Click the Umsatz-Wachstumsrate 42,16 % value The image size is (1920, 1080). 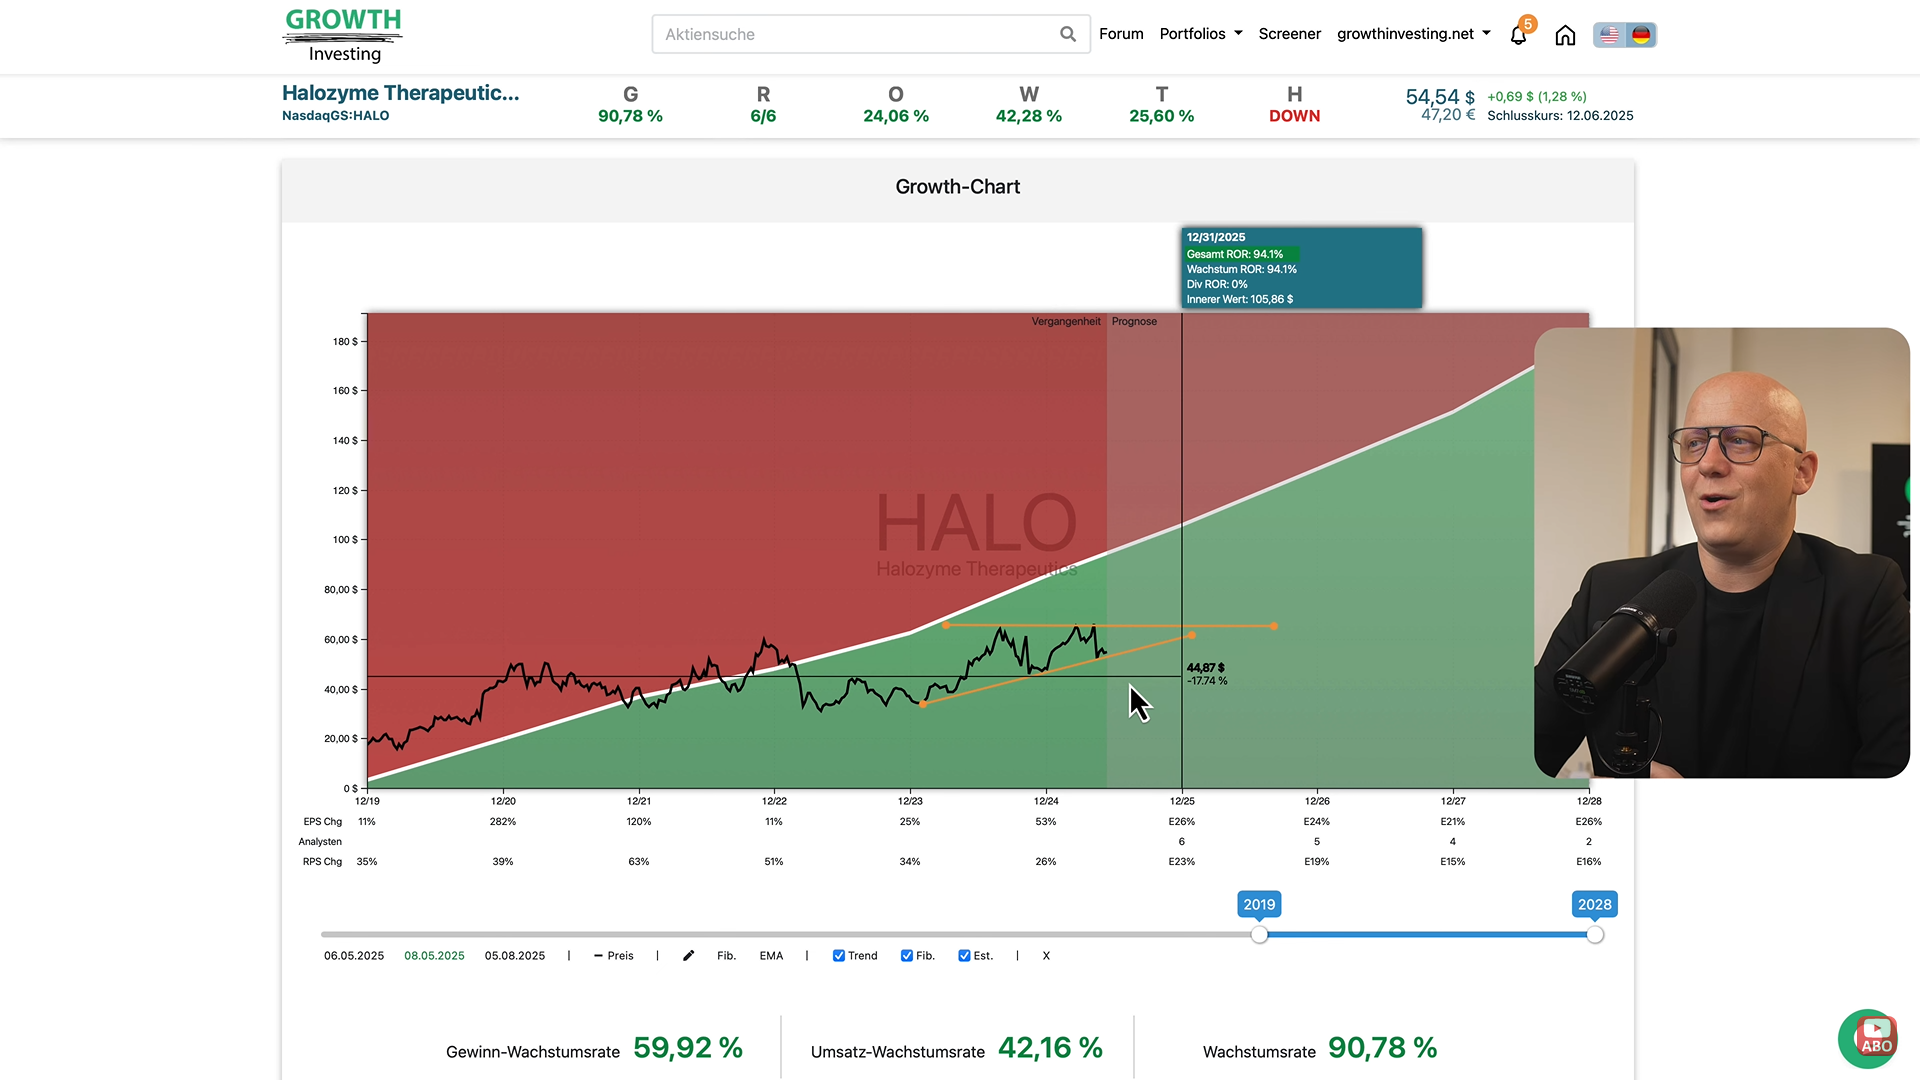1050,1047
